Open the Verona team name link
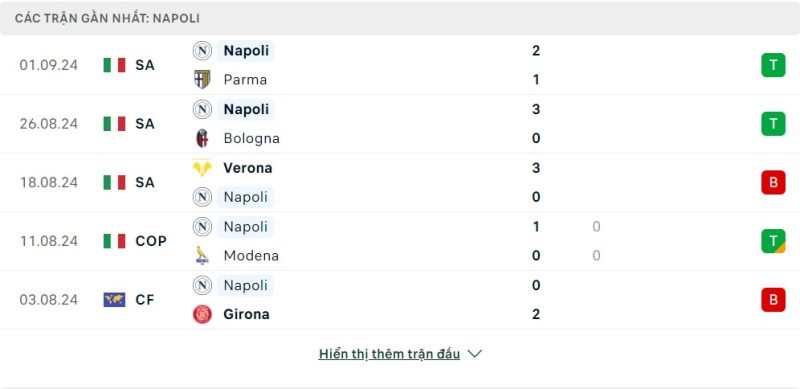This screenshot has height=389, width=800. (248, 168)
